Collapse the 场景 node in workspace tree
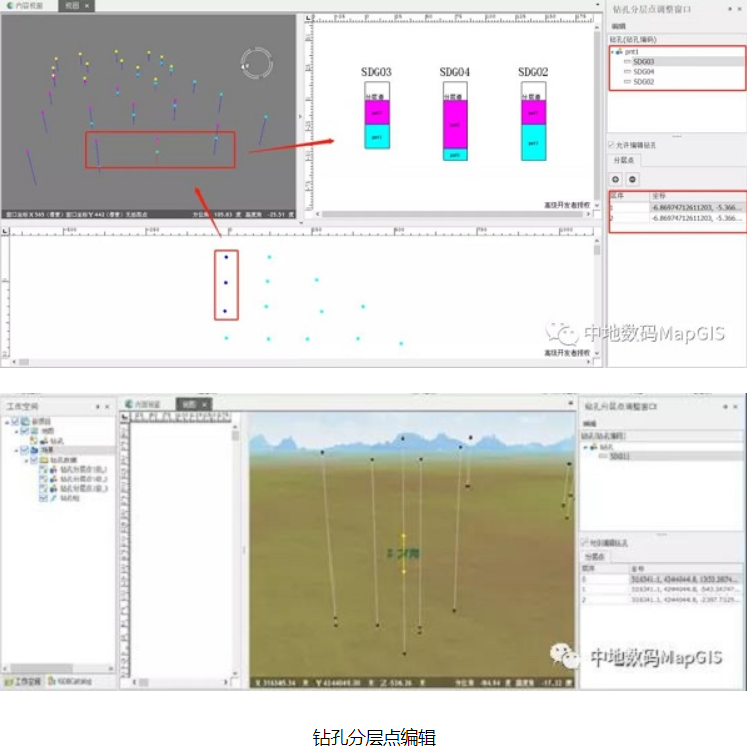The image size is (747, 748). click(x=16, y=450)
